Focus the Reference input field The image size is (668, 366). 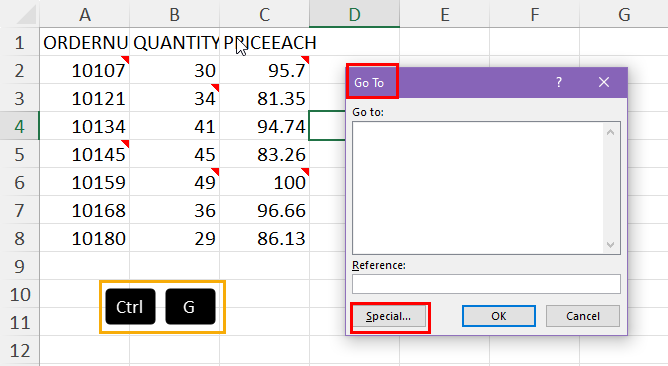[x=486, y=284]
